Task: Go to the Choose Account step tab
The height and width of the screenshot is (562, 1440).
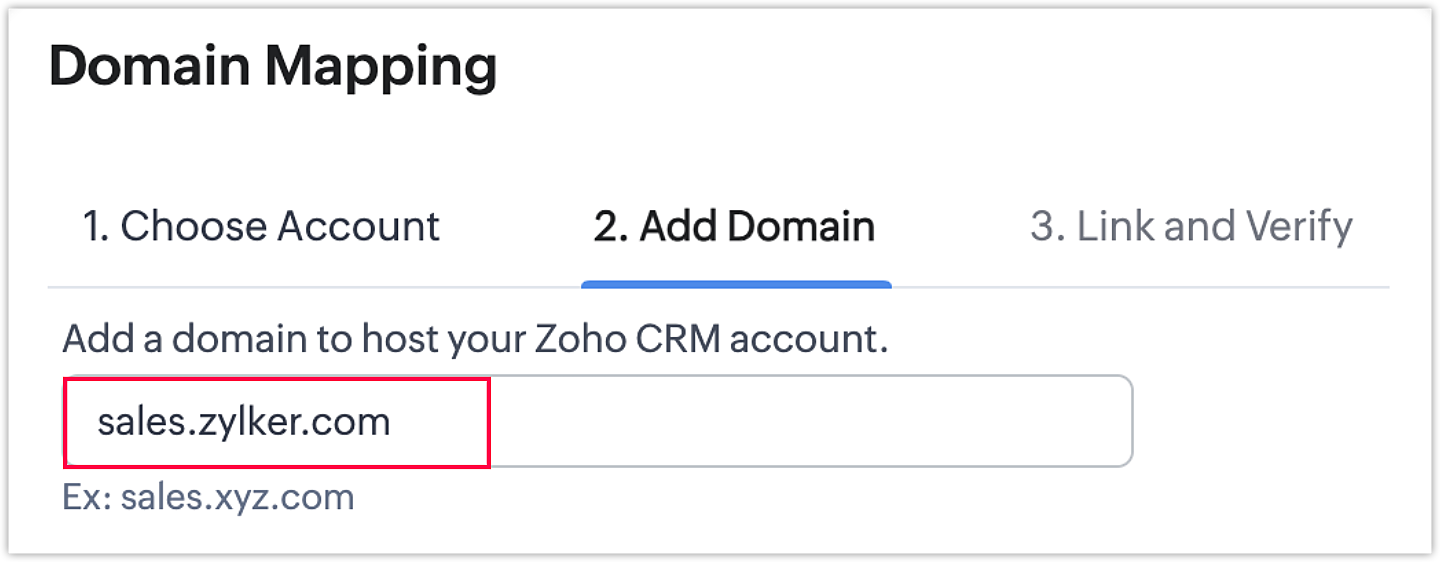Action: click(261, 227)
